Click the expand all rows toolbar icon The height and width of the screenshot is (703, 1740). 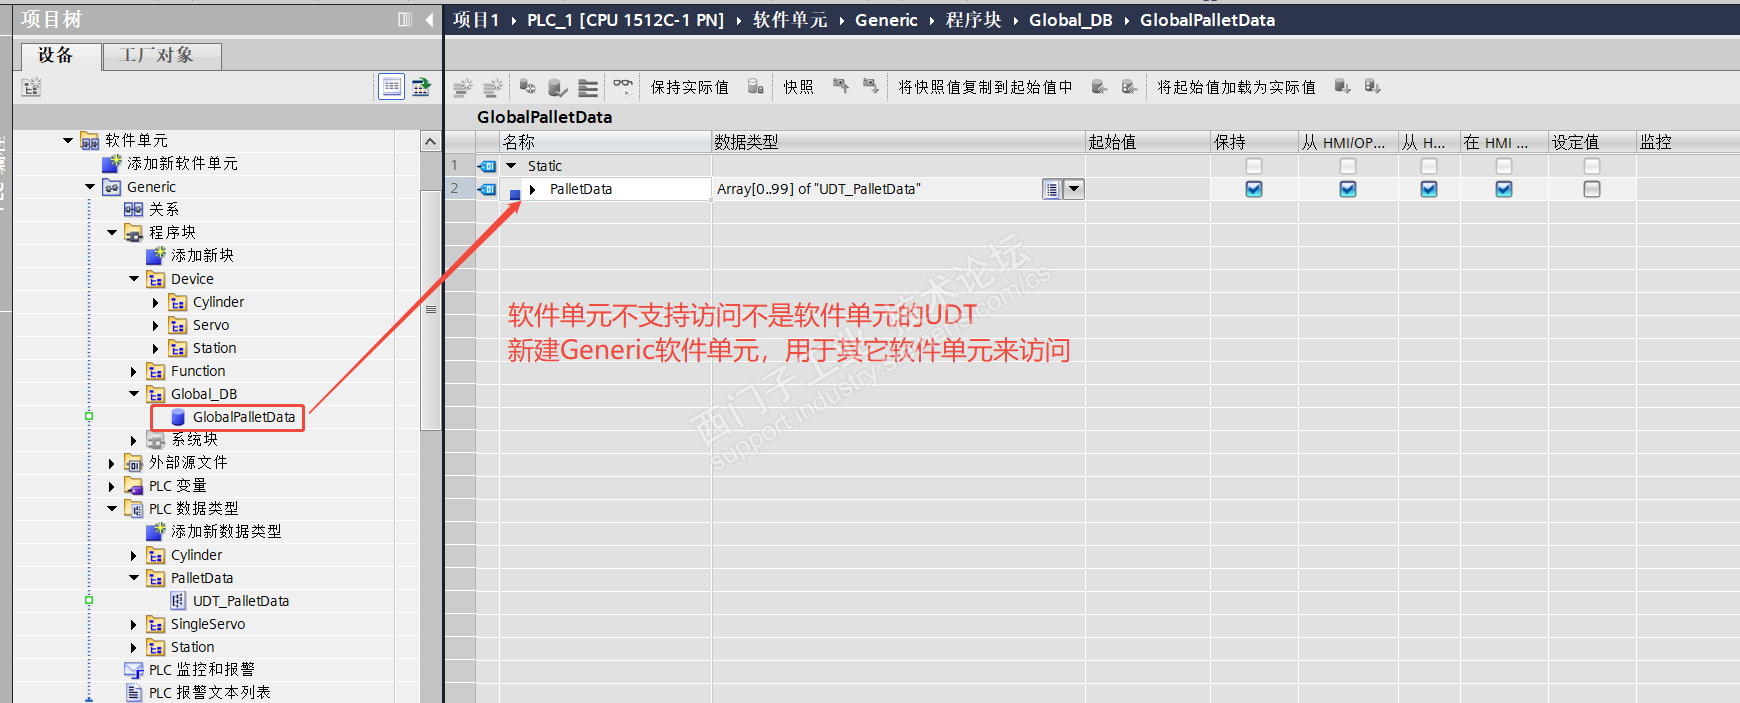(x=588, y=88)
